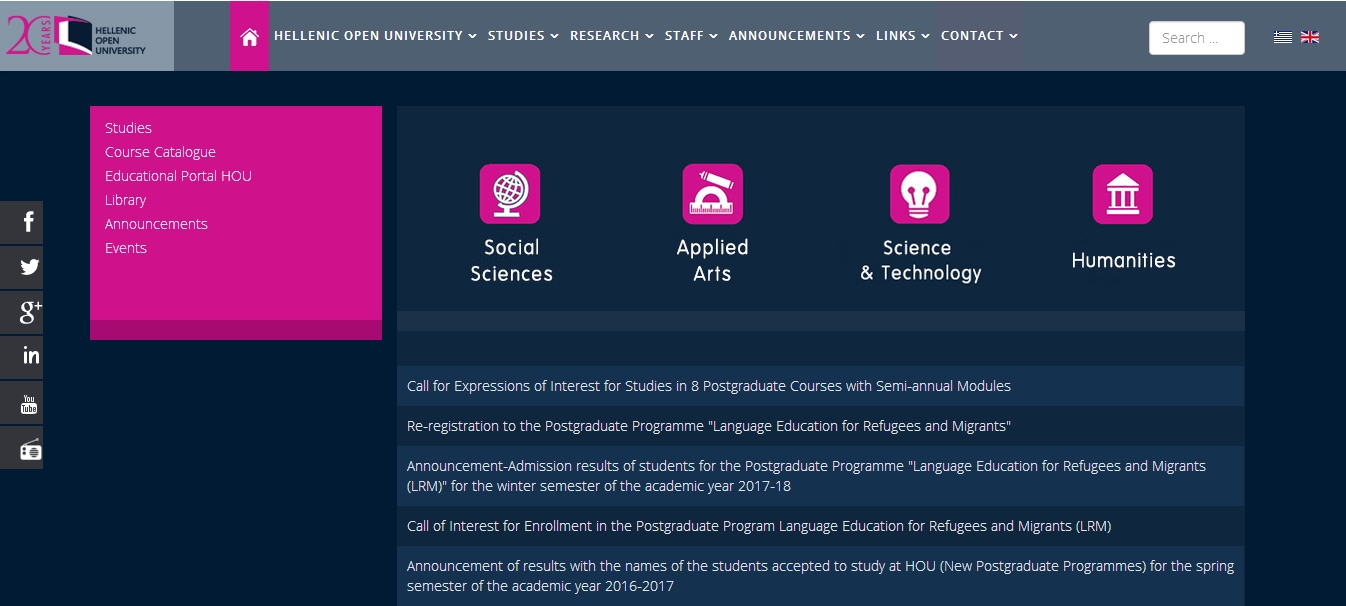1346x606 pixels.
Task: Select the Social Sciences globe icon
Action: tap(510, 194)
